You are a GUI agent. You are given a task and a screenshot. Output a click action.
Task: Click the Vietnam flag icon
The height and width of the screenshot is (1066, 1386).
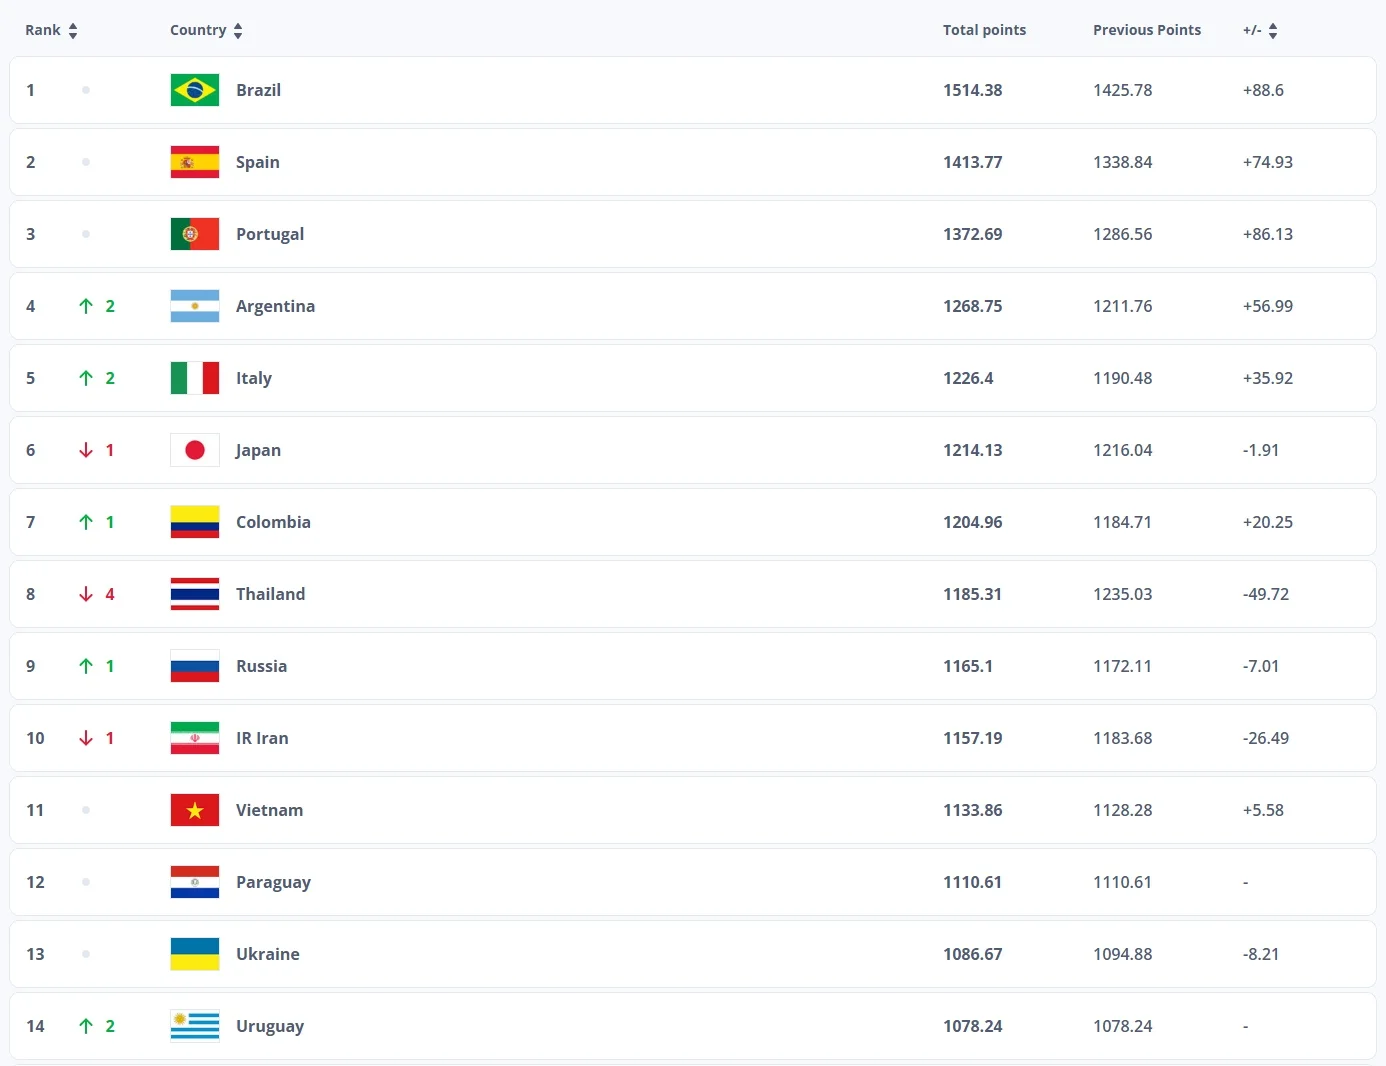click(x=195, y=810)
